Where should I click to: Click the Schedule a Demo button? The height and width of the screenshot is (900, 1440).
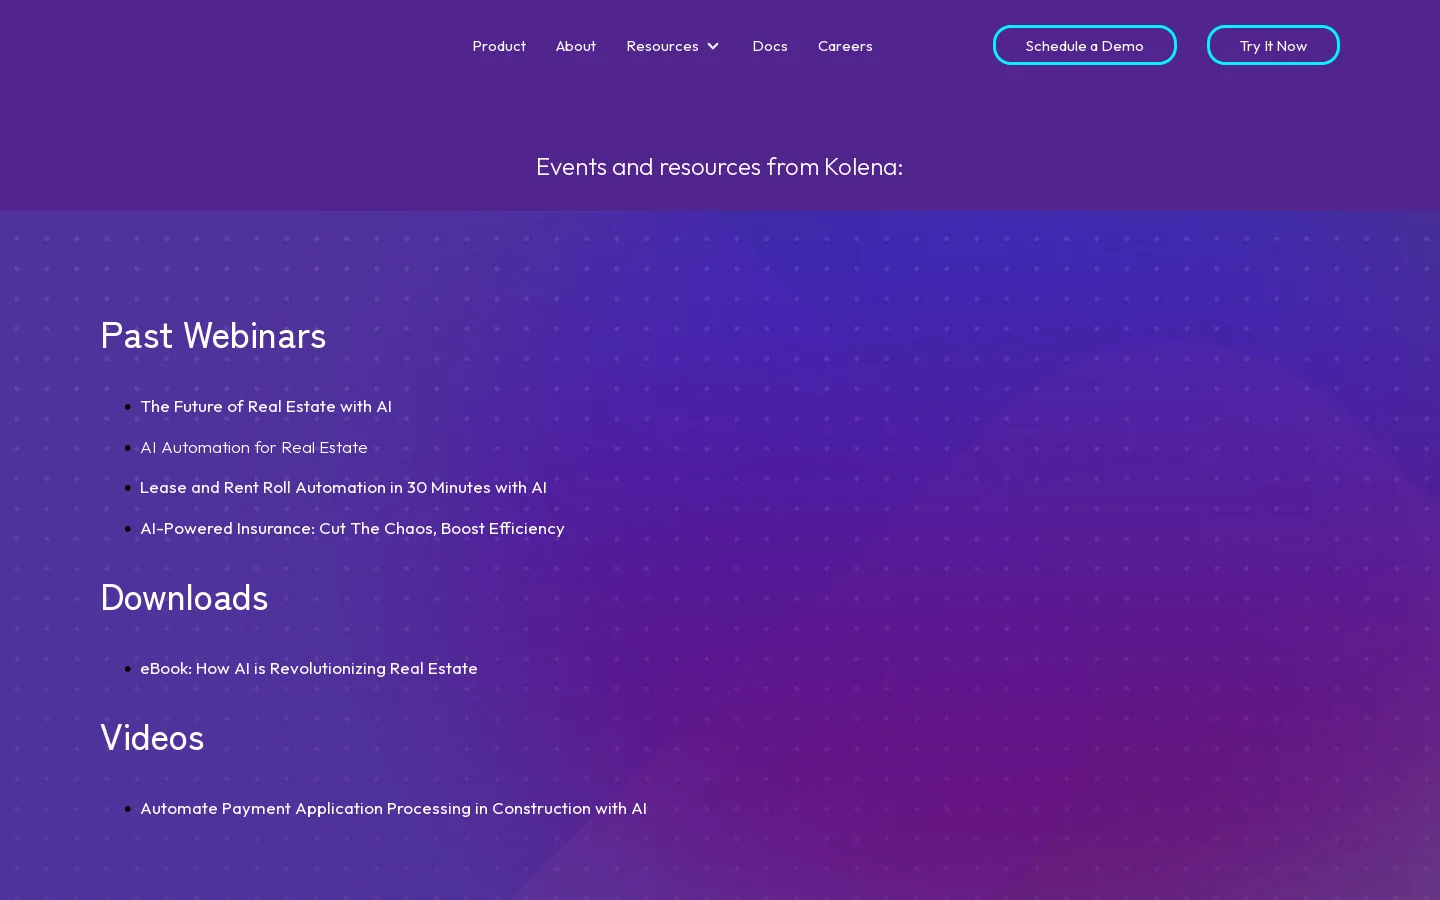(x=1085, y=45)
